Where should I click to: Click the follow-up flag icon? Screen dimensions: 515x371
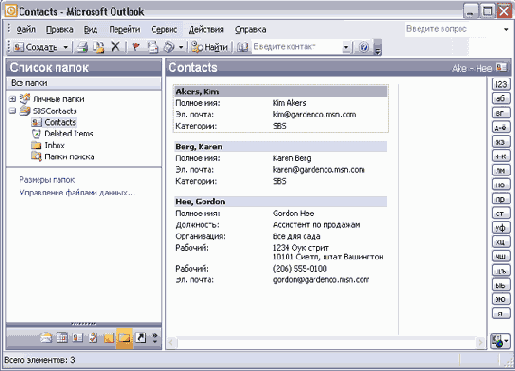pos(135,47)
